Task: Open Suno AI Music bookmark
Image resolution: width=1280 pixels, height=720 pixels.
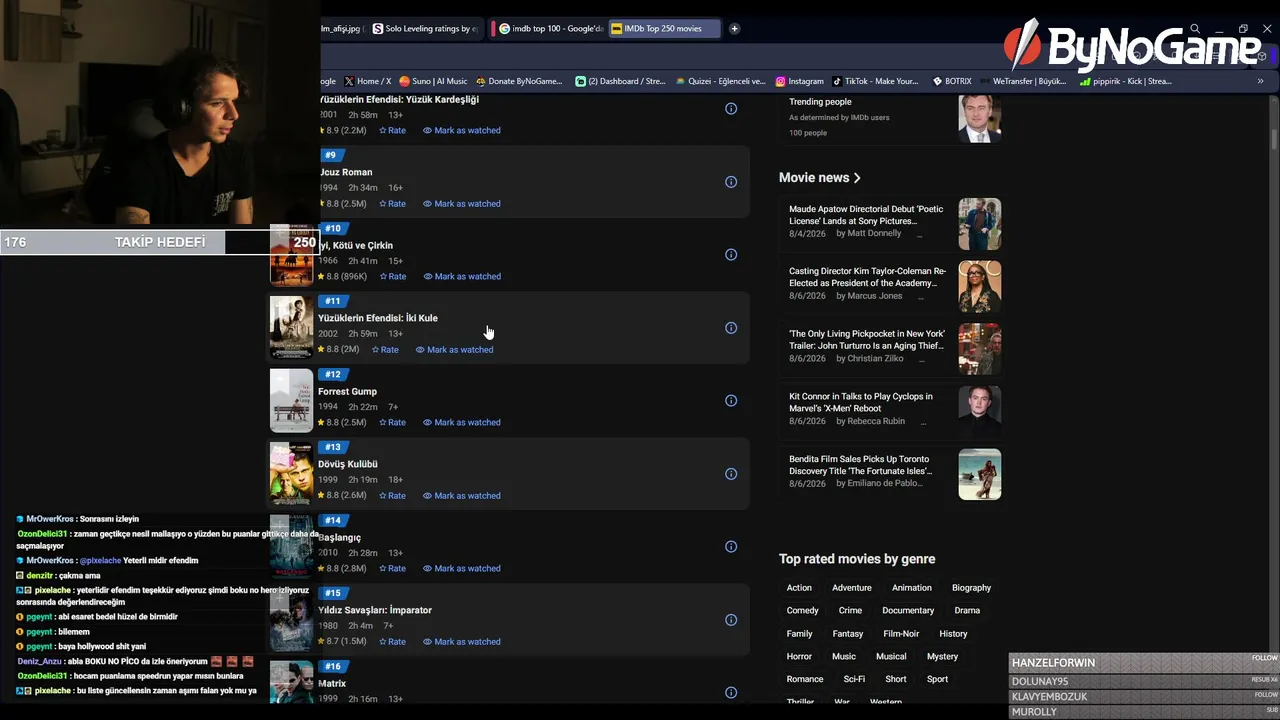Action: (433, 81)
